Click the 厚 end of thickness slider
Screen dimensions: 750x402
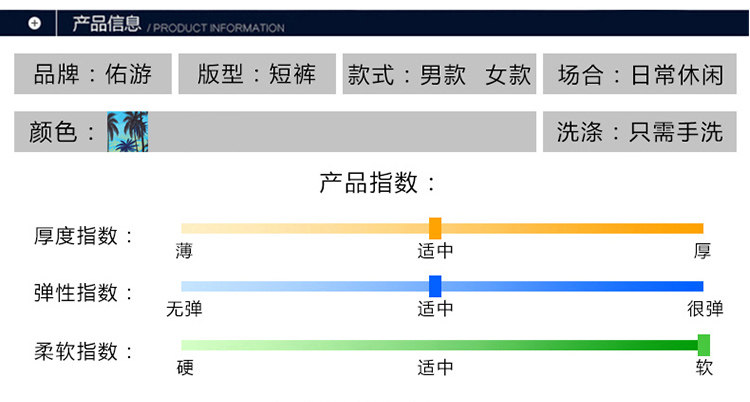(x=703, y=252)
